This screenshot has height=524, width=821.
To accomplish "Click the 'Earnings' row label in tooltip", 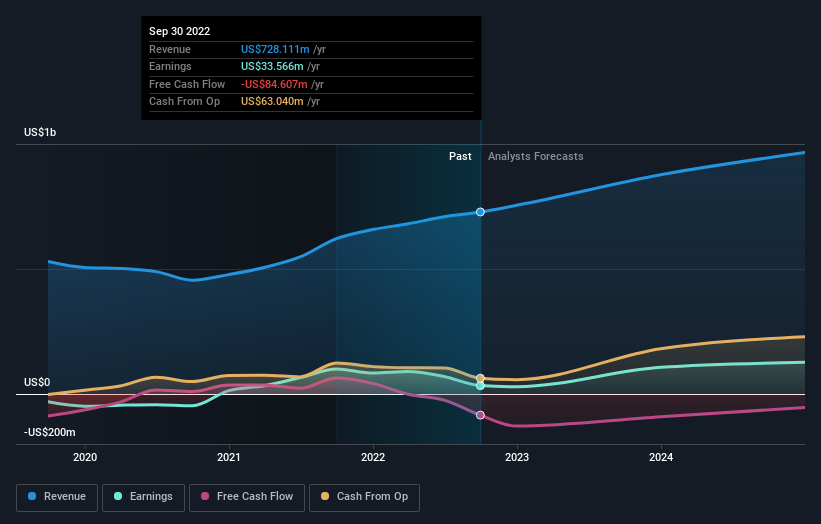I will click(170, 66).
